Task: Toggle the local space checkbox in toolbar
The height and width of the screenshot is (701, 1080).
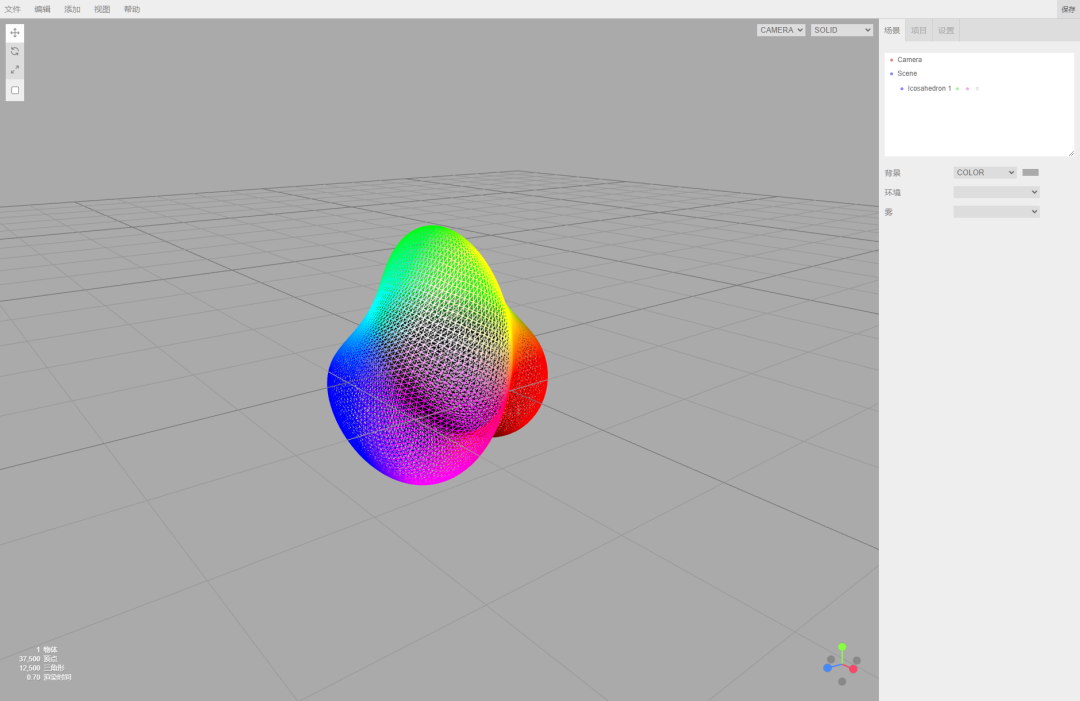Action: (x=14, y=90)
